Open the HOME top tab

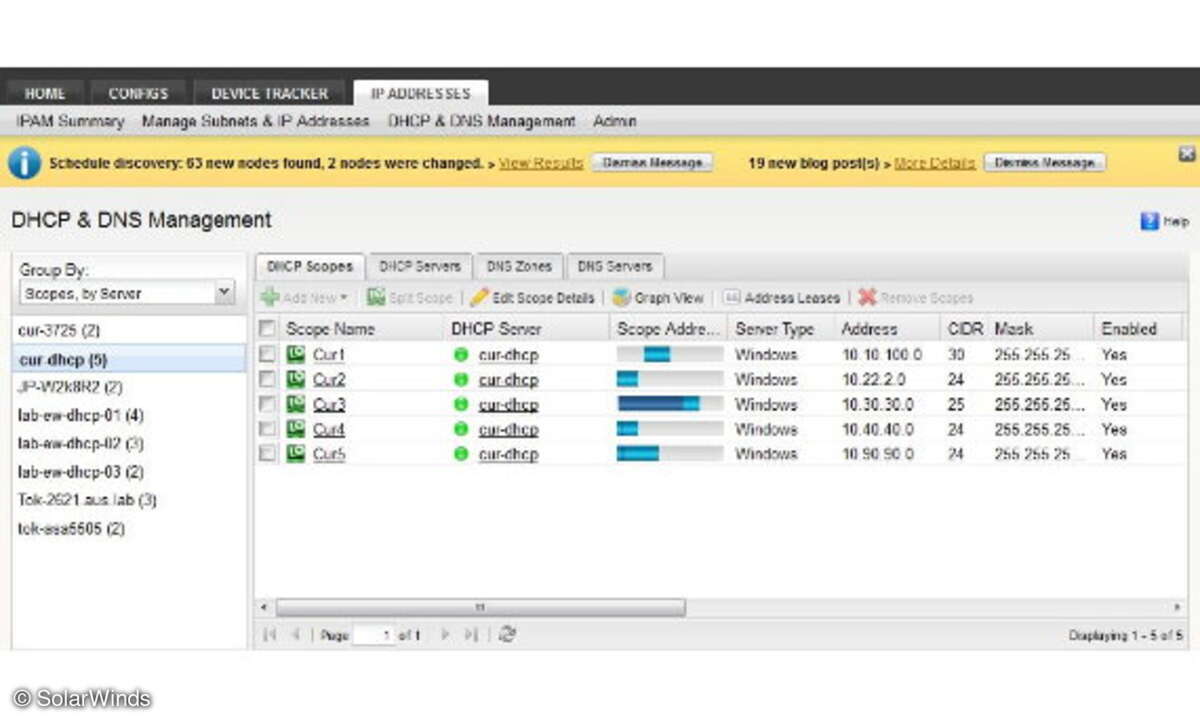click(45, 93)
